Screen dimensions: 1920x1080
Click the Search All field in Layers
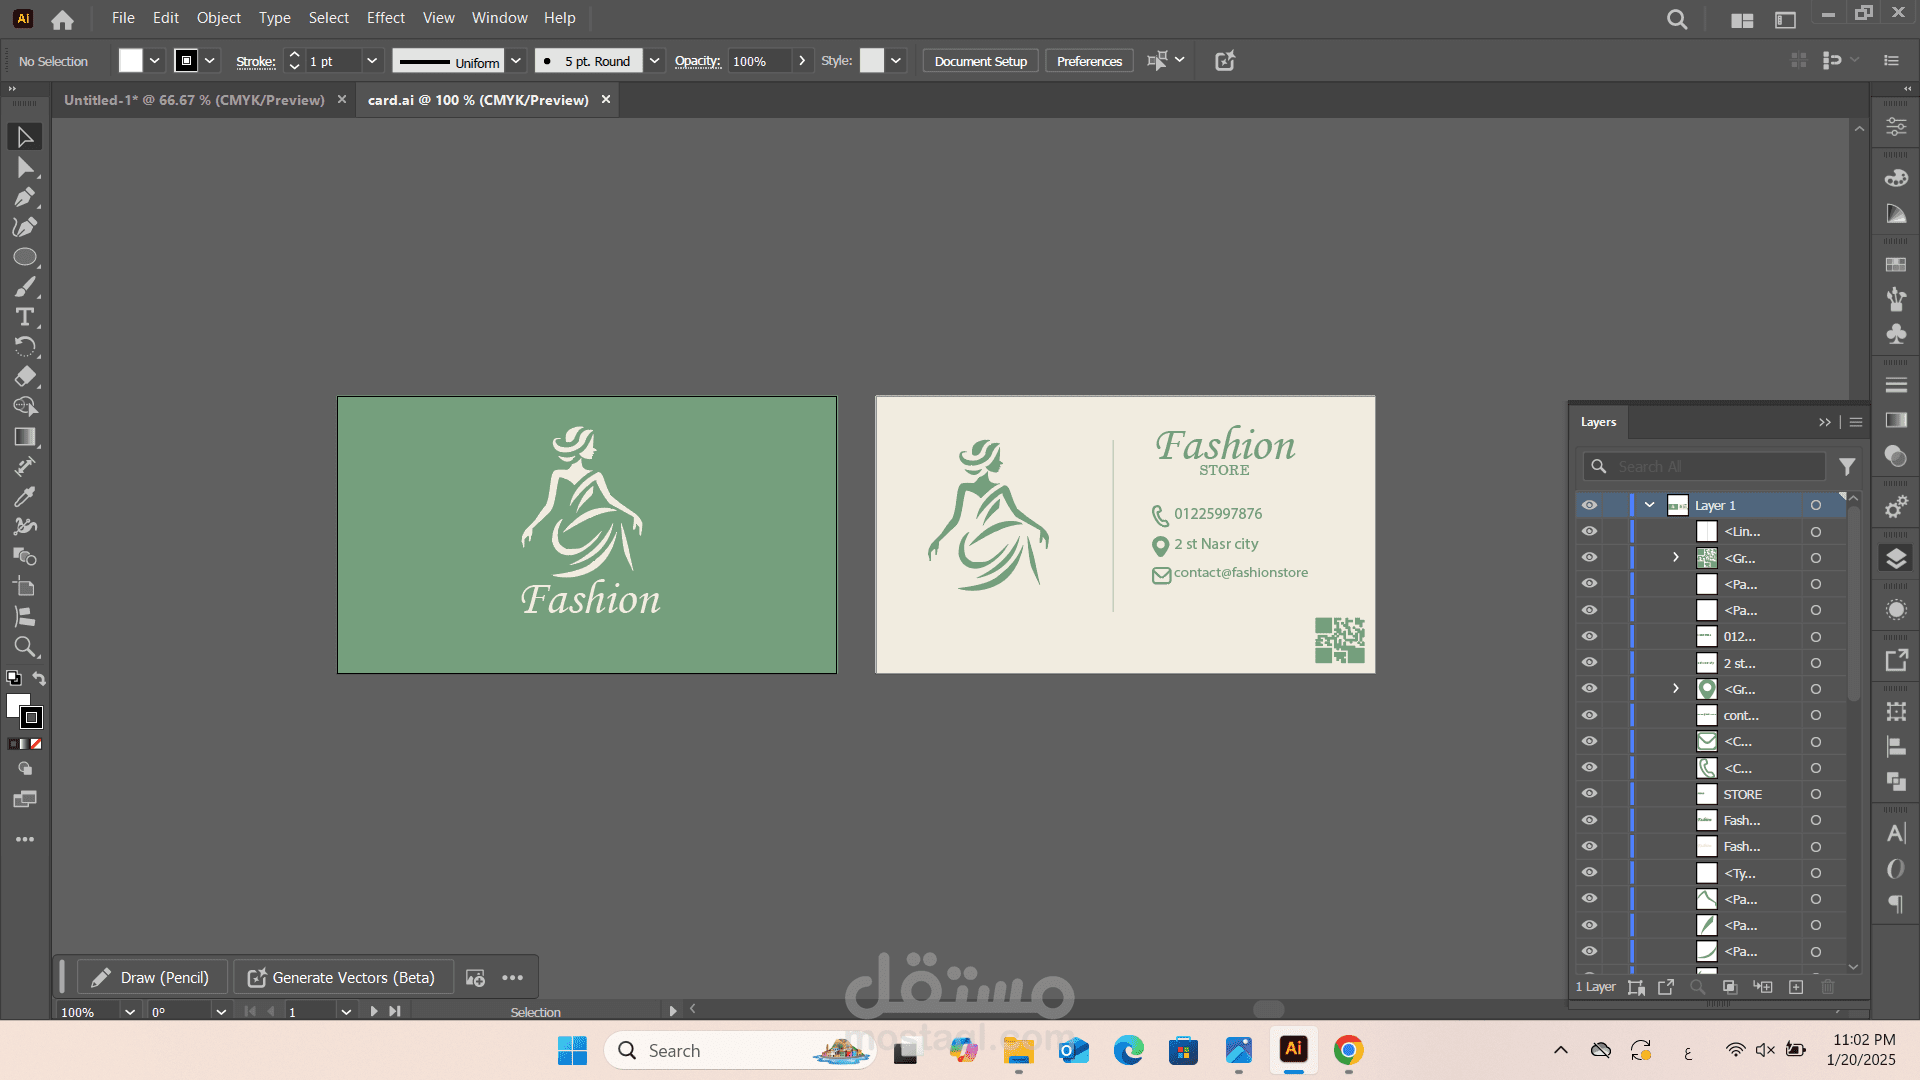tap(1704, 467)
